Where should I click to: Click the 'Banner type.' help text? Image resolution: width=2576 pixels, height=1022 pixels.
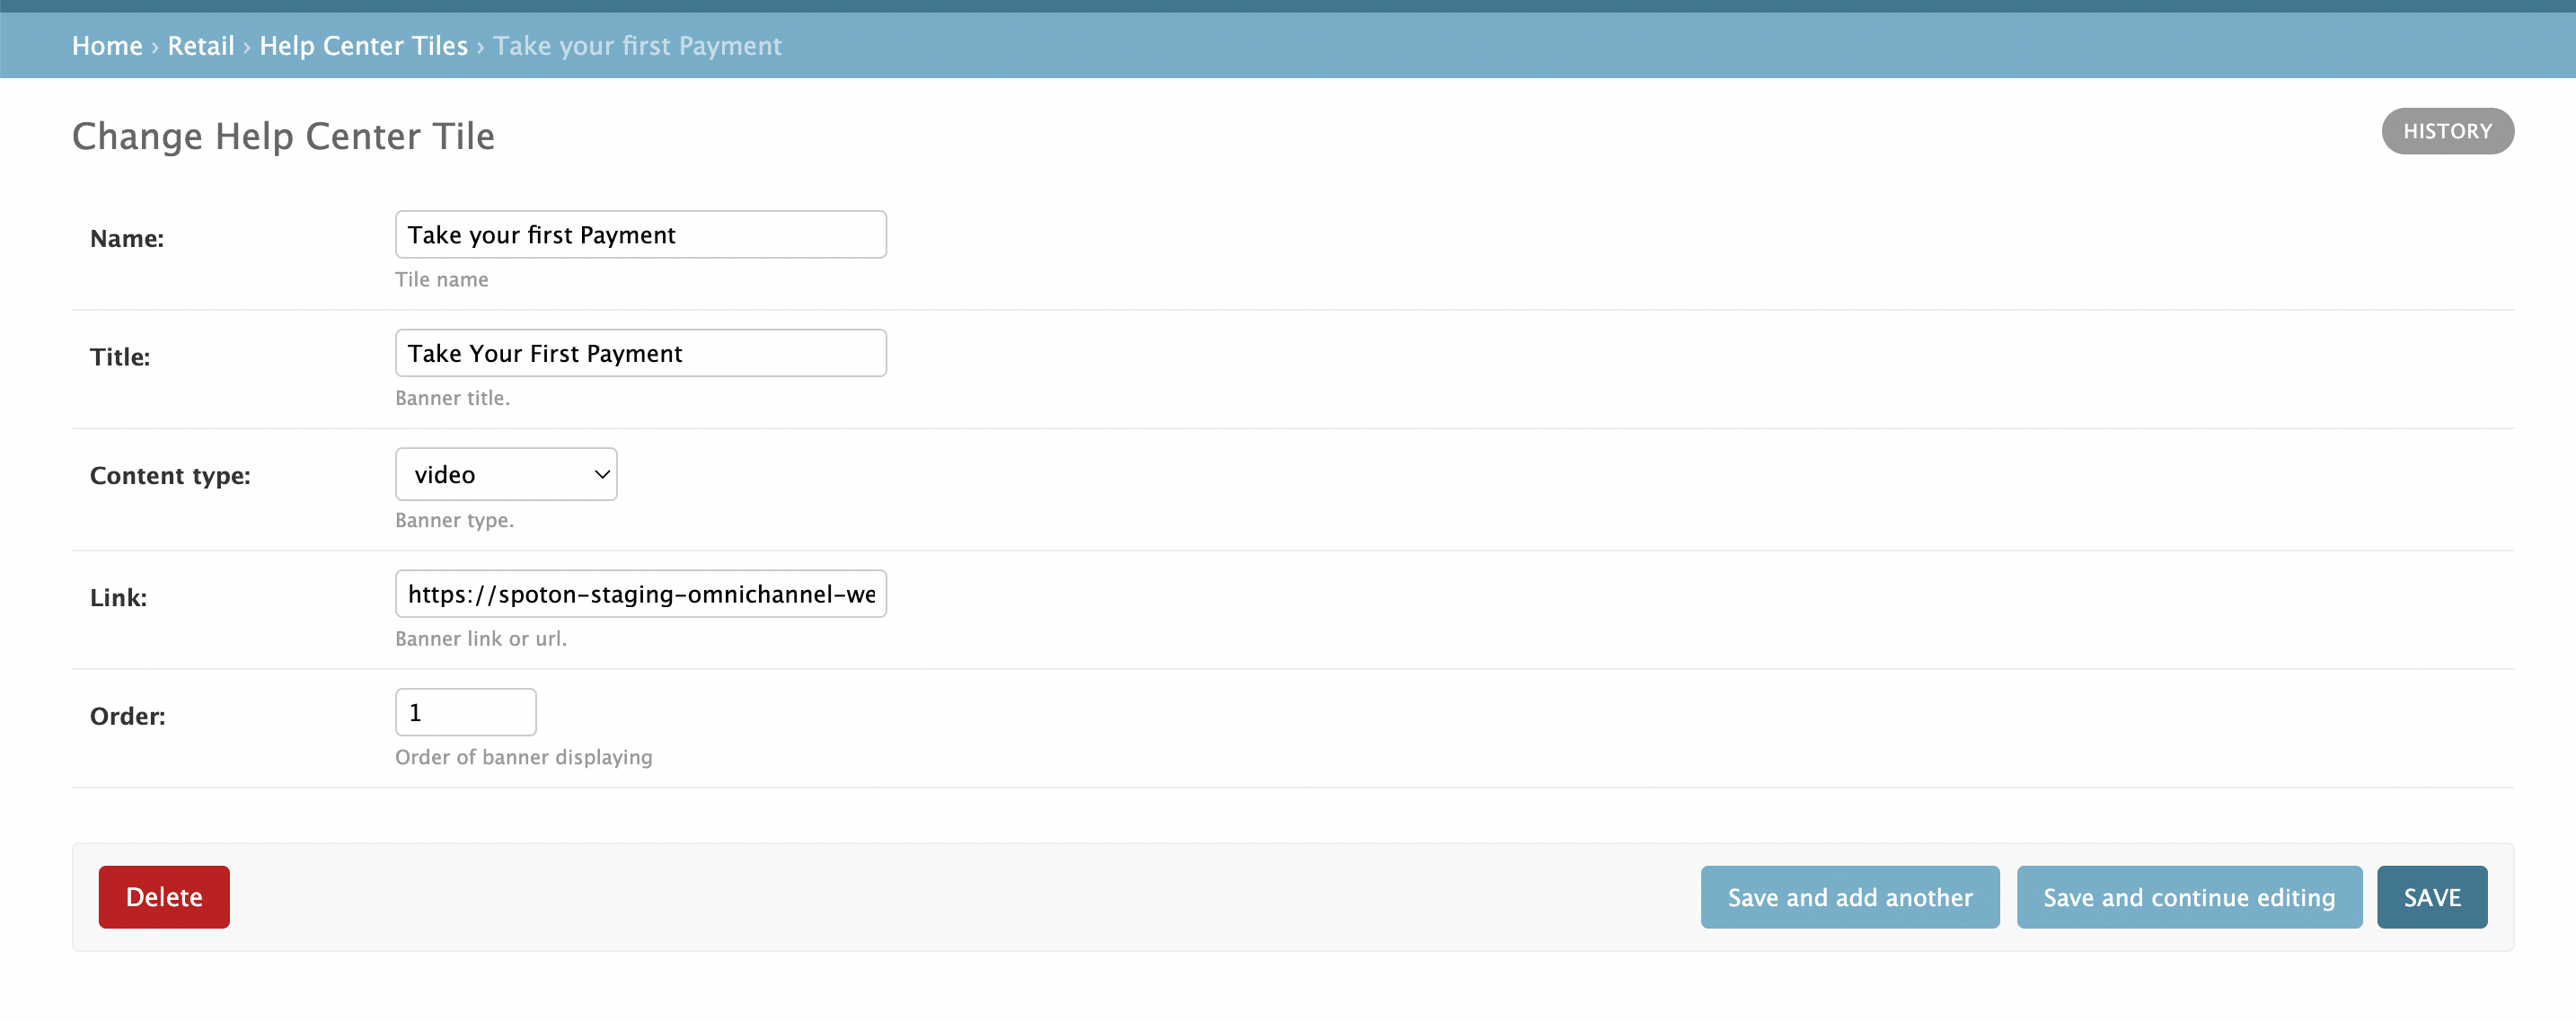(455, 520)
